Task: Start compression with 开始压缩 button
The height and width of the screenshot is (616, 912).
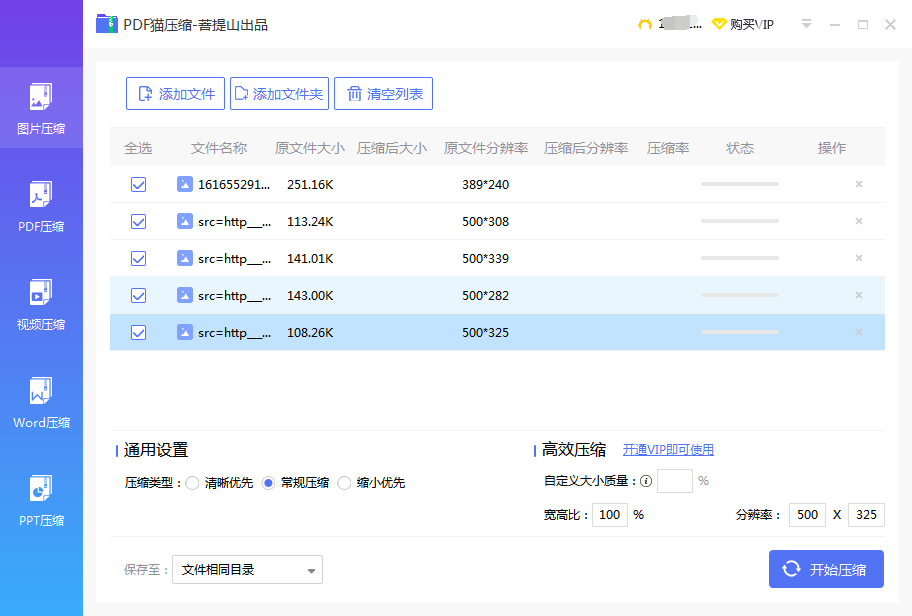Action: click(x=826, y=569)
